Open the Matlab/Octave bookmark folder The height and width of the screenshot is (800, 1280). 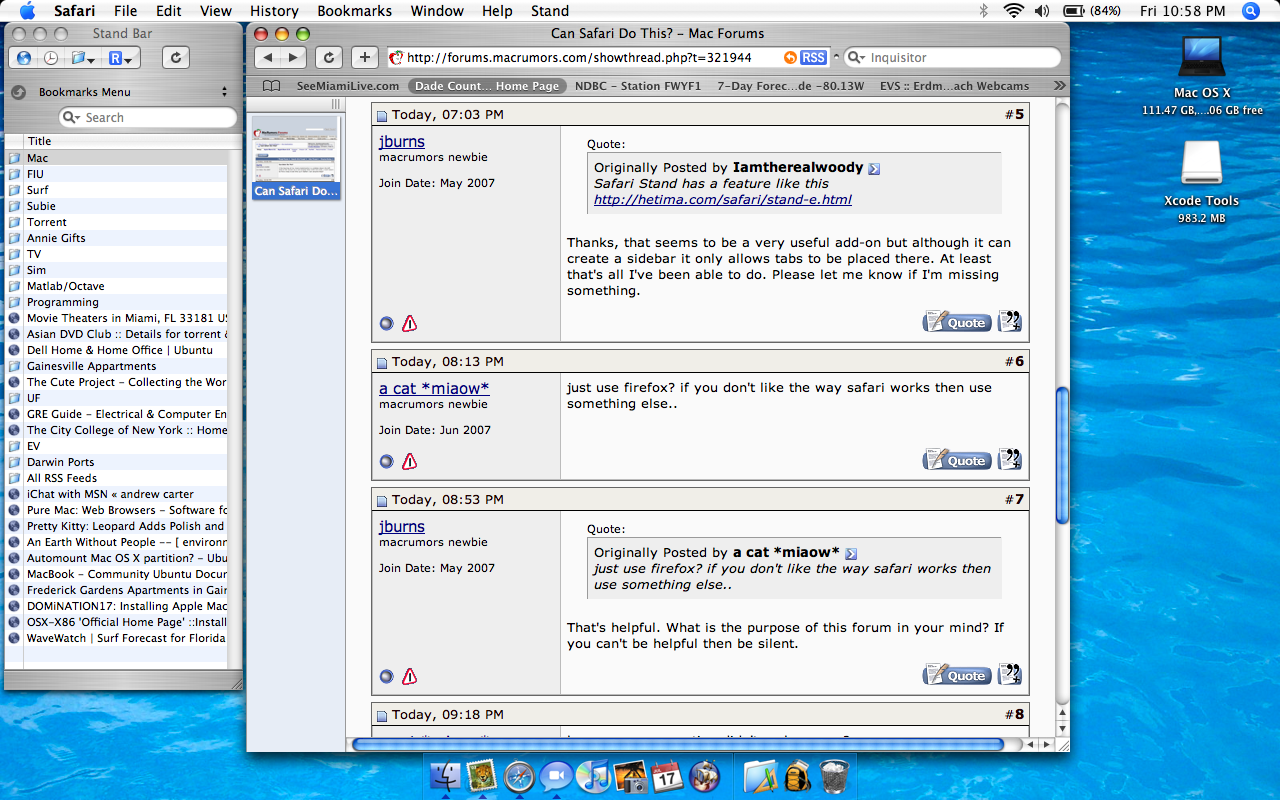pyautogui.click(x=117, y=286)
